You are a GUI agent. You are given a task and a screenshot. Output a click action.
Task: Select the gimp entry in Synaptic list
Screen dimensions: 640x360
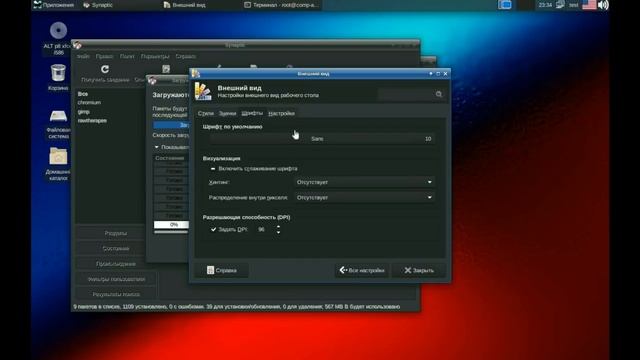[83, 111]
